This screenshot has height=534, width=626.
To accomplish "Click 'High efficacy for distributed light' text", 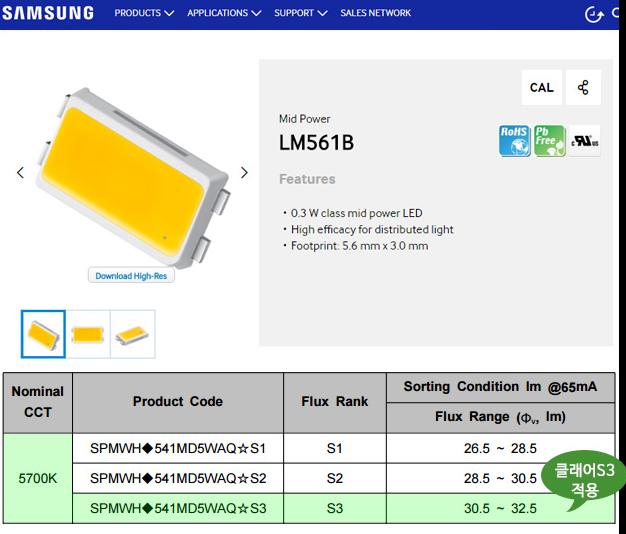I will tap(372, 229).
